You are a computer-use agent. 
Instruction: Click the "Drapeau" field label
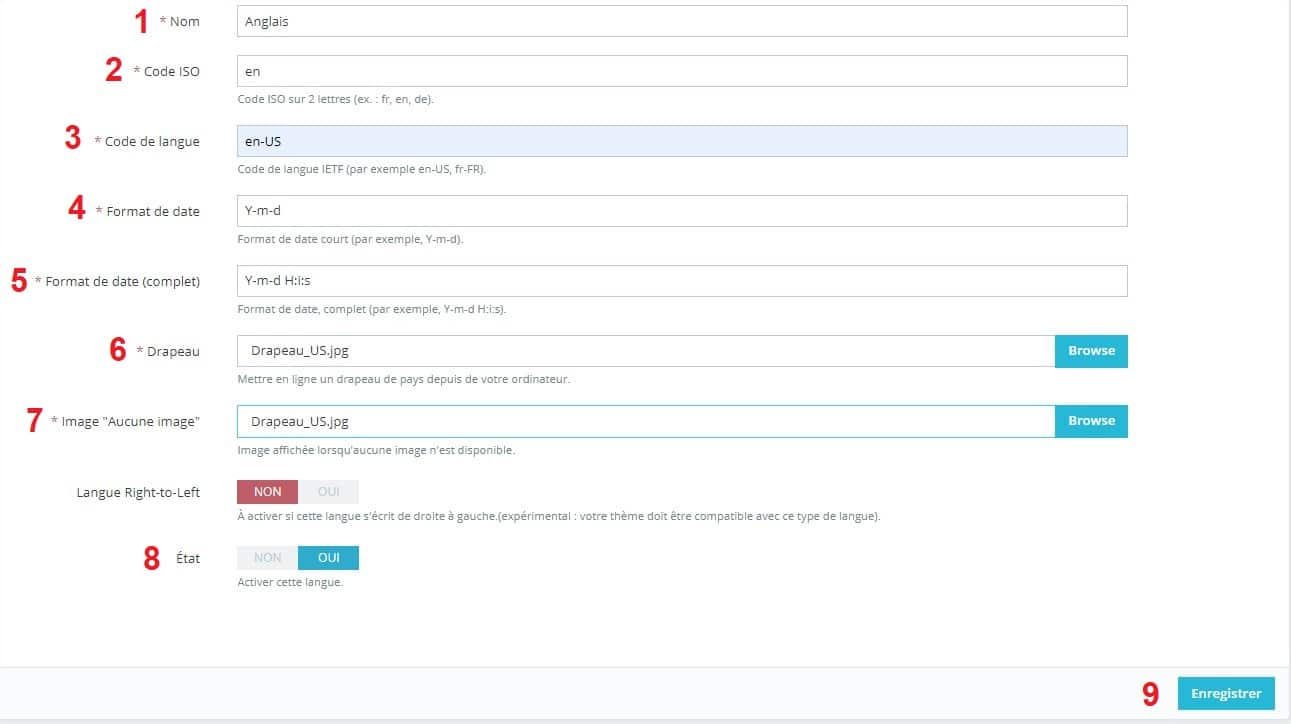click(x=173, y=352)
